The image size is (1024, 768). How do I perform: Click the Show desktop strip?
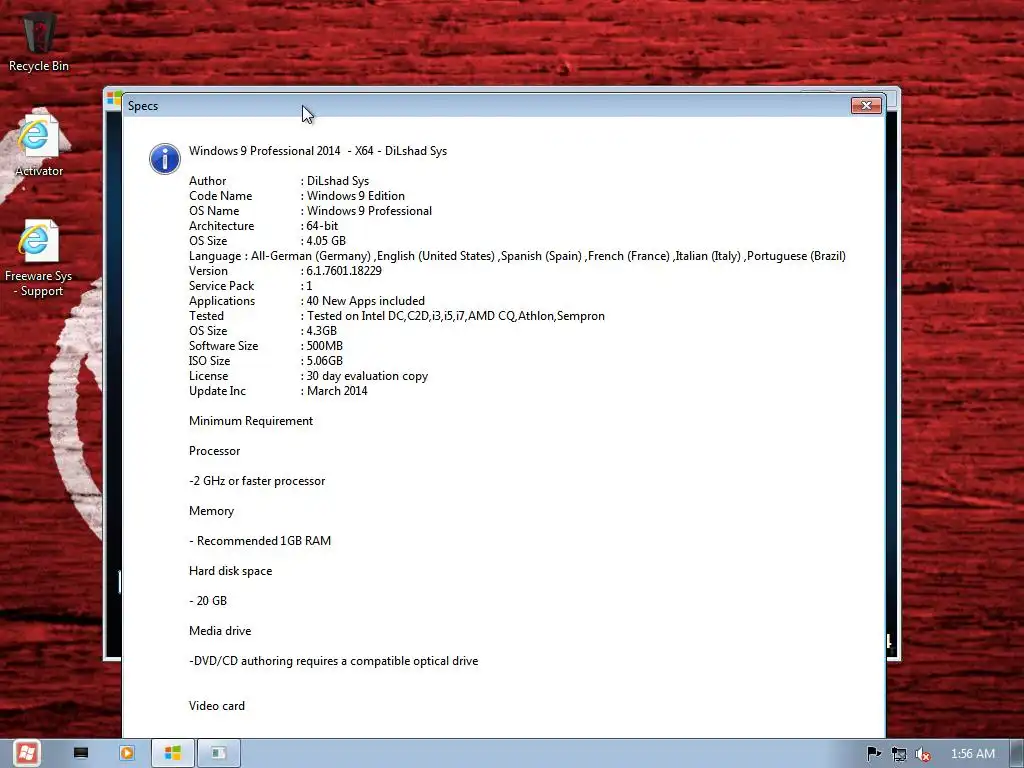[1018, 753]
